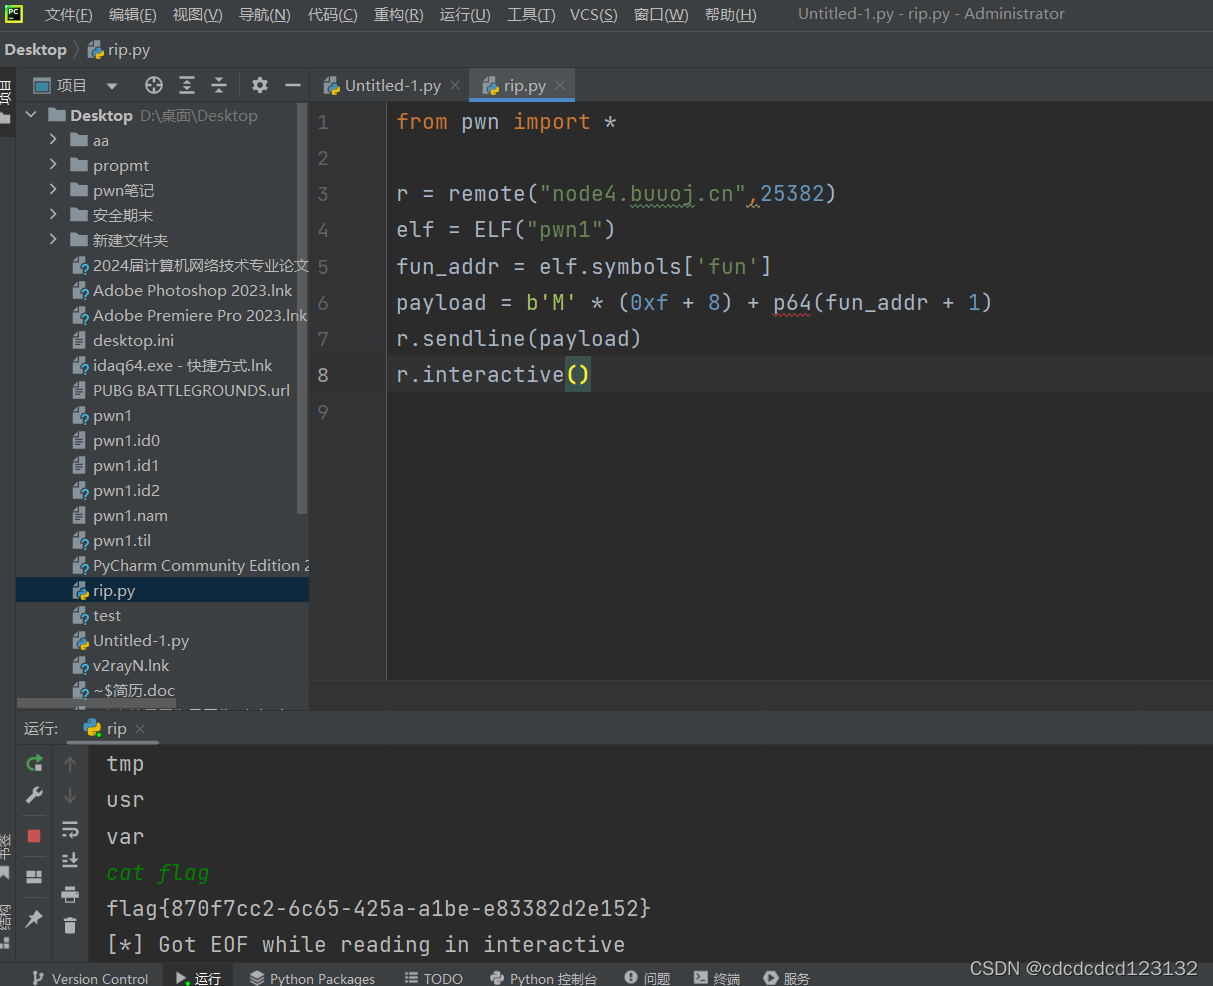Click Desktop breadcrumb in navigation bar

click(35, 49)
